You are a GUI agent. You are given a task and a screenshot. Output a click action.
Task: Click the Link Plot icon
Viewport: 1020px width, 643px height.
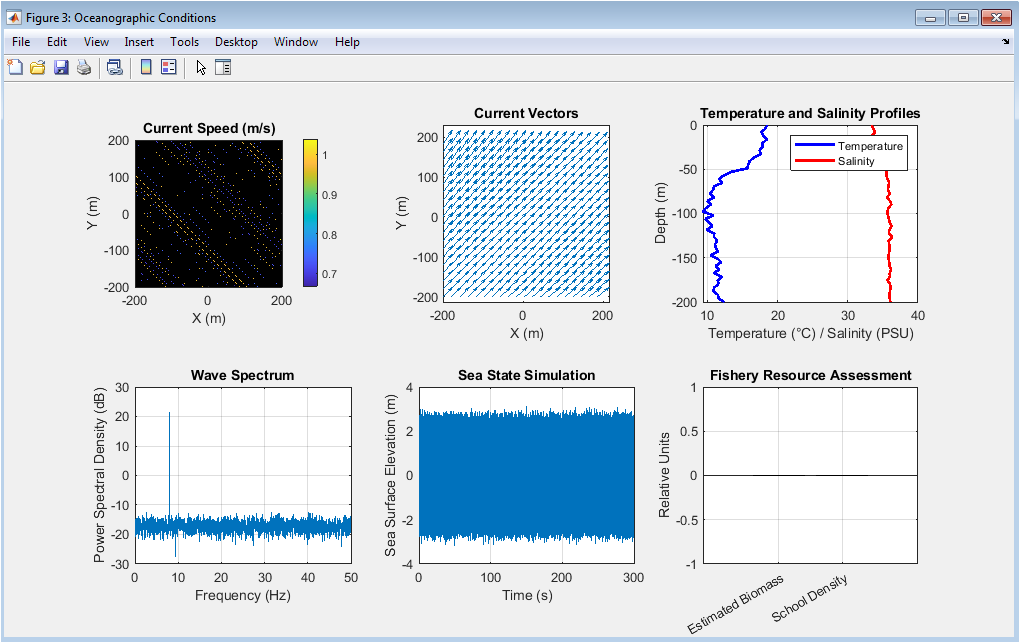click(x=114, y=67)
